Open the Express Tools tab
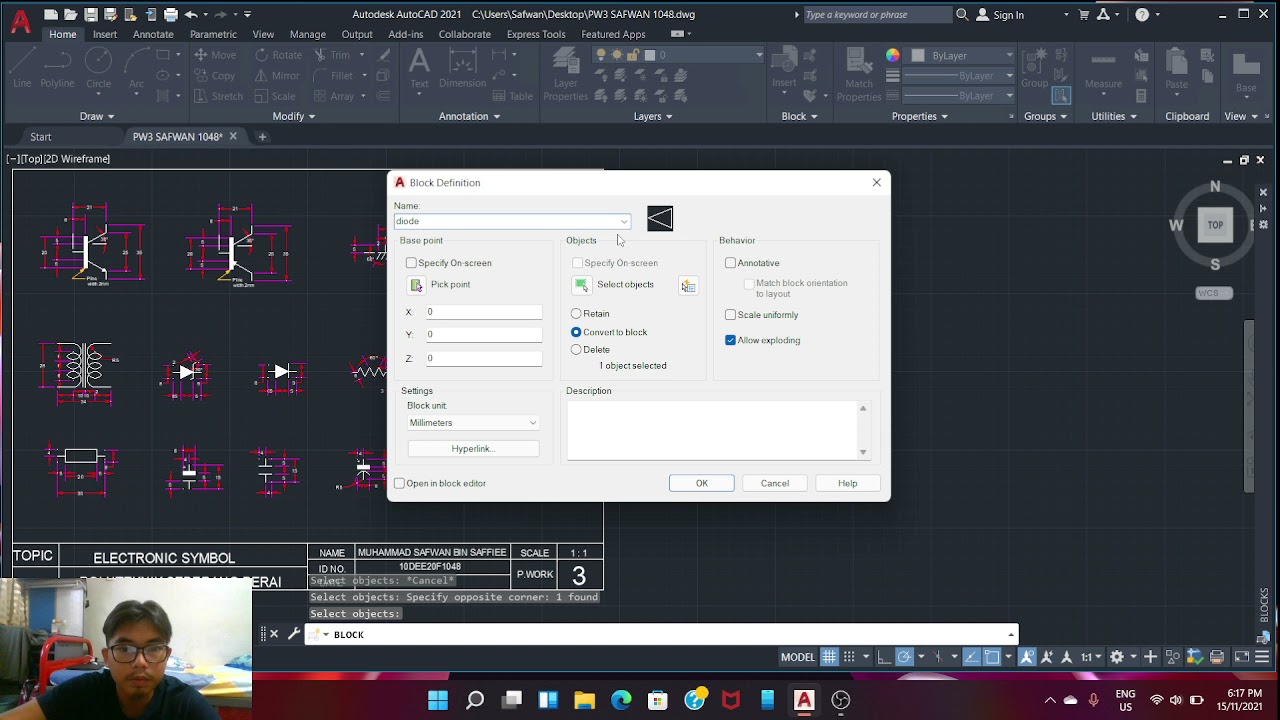This screenshot has width=1280, height=720. [x=536, y=34]
